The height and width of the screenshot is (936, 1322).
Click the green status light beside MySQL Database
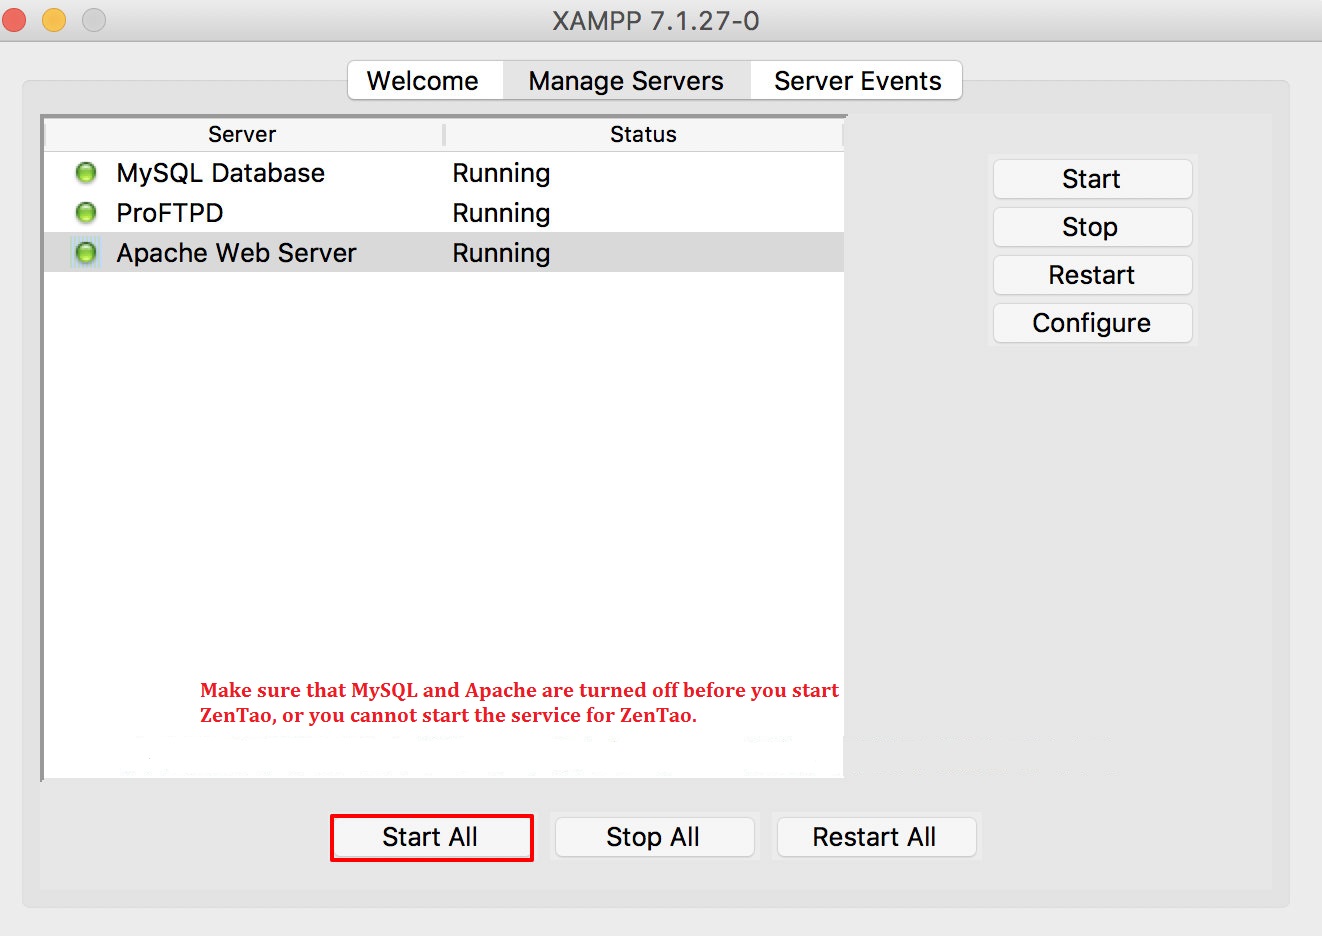pos(86,173)
